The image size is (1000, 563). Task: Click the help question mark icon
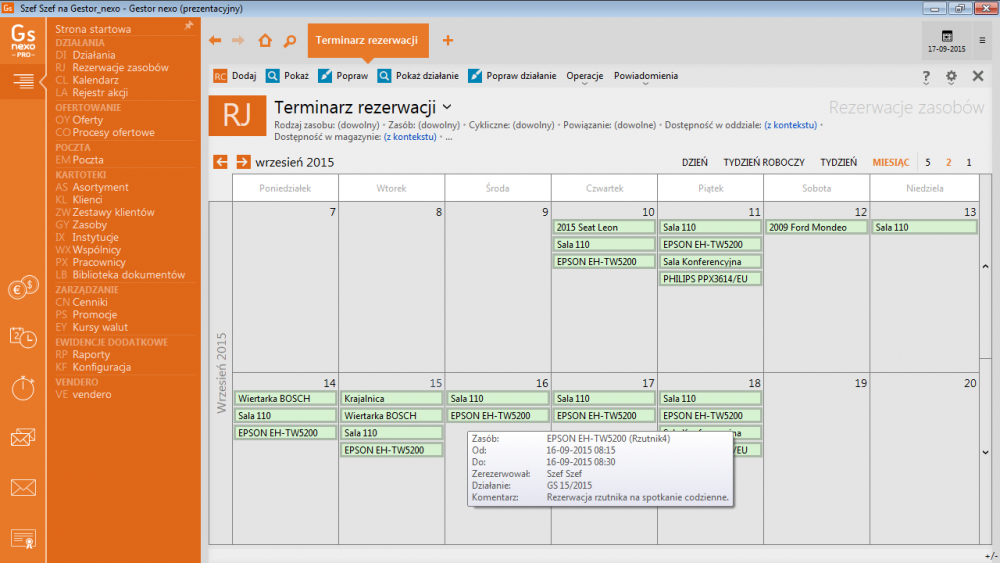(x=926, y=76)
